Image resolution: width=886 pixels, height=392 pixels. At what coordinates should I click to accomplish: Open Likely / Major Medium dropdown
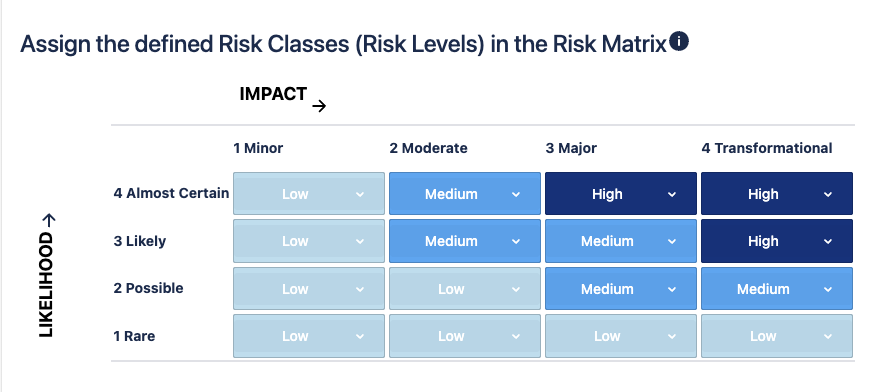621,241
